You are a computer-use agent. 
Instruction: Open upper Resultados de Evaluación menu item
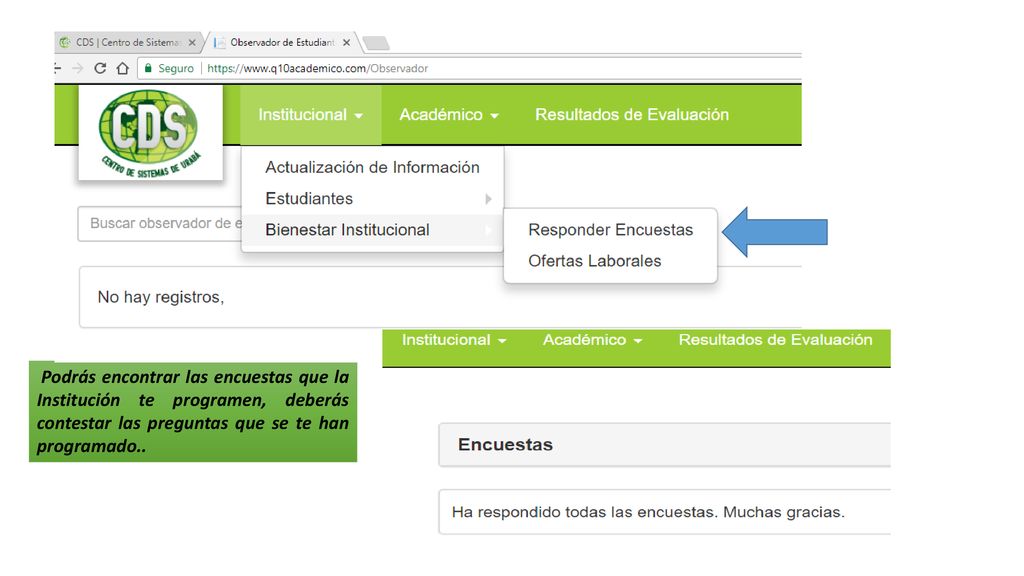(x=632, y=114)
